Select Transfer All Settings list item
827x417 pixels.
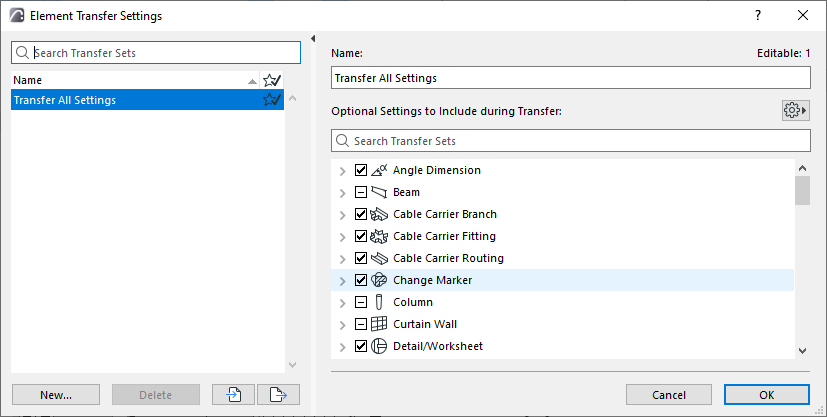[130, 100]
